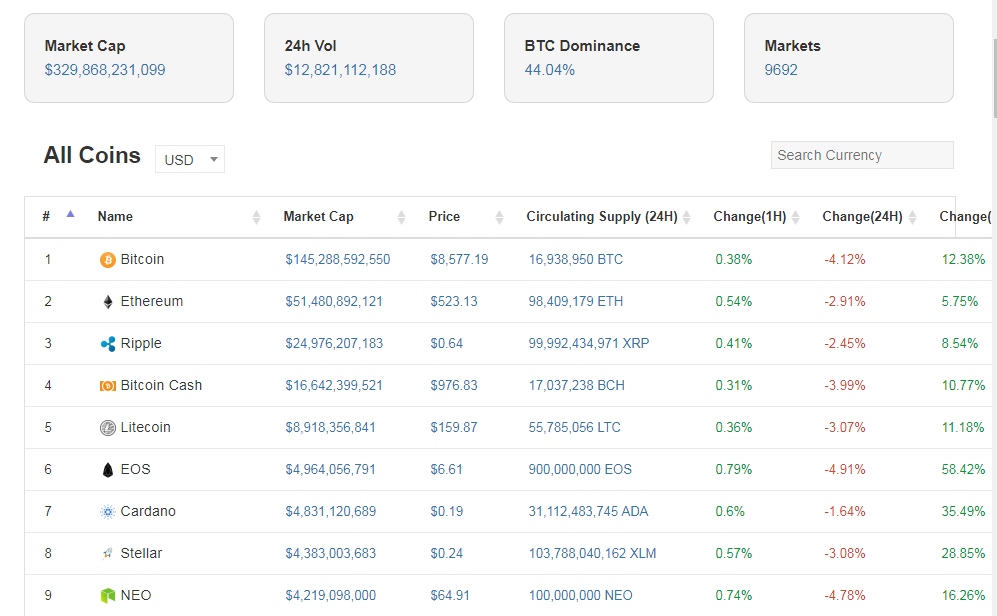The height and width of the screenshot is (616, 997).
Task: Click the Stellar rocket icon
Action: point(108,554)
